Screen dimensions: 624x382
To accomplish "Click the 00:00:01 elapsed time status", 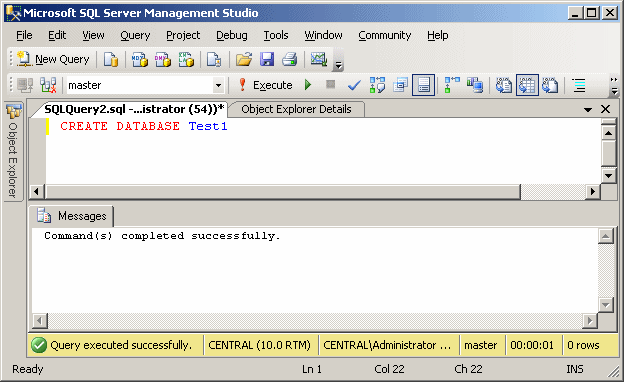I will click(532, 345).
